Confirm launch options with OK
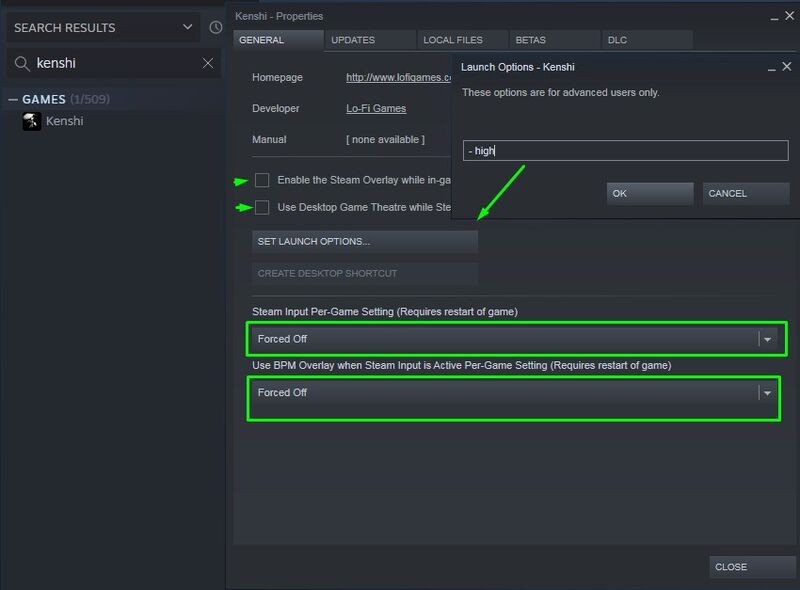 coord(650,193)
